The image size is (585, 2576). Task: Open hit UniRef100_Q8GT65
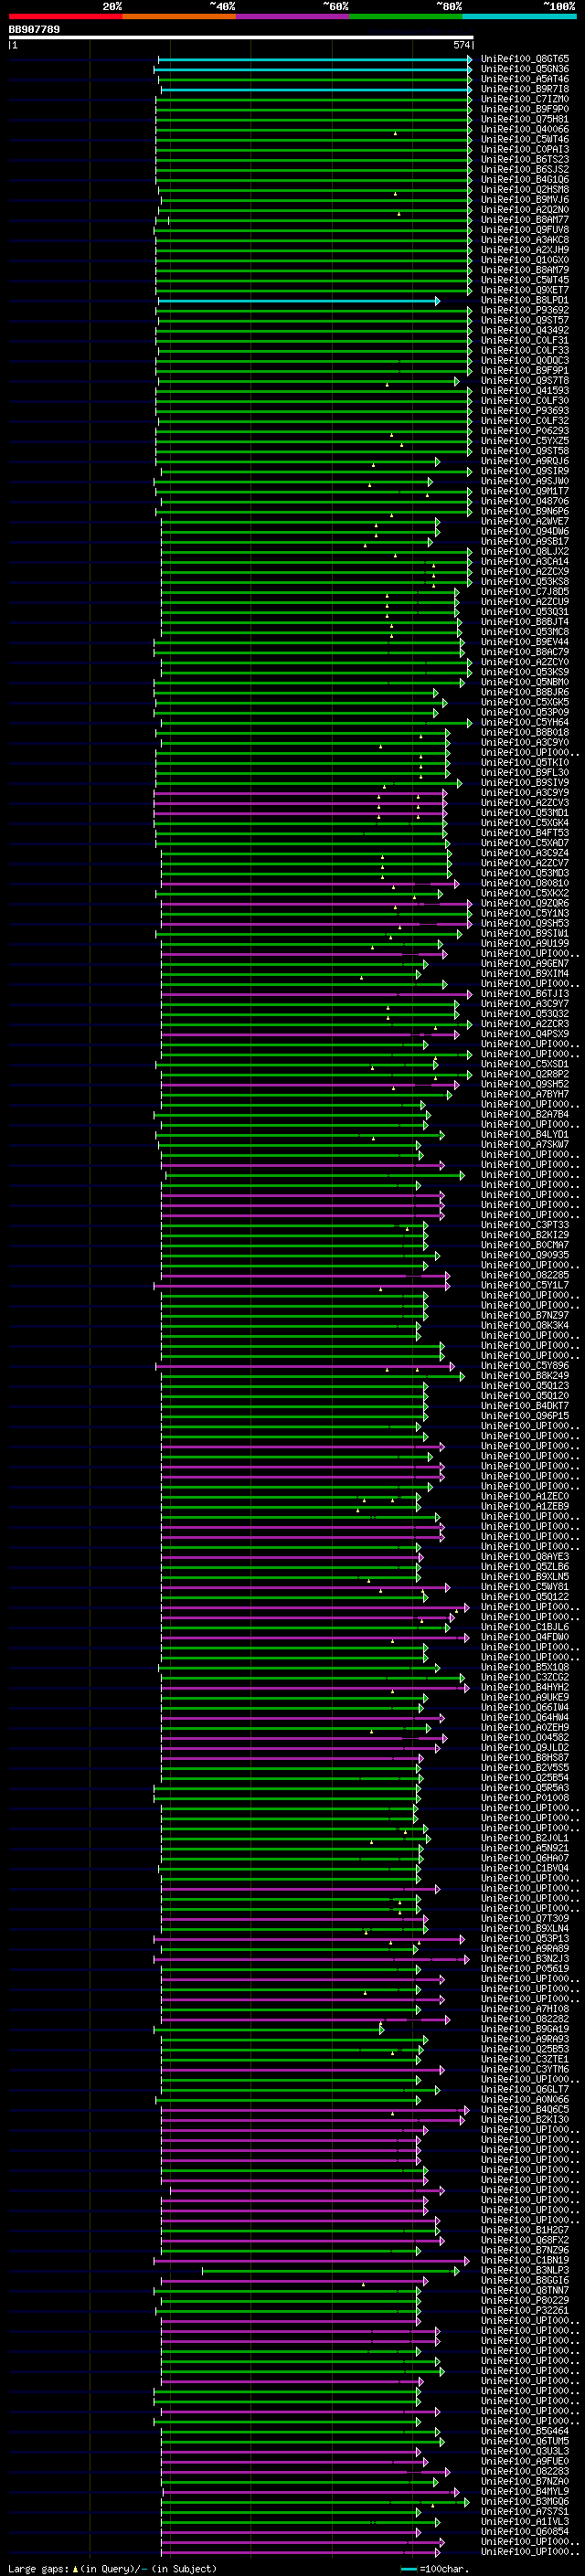525,59
